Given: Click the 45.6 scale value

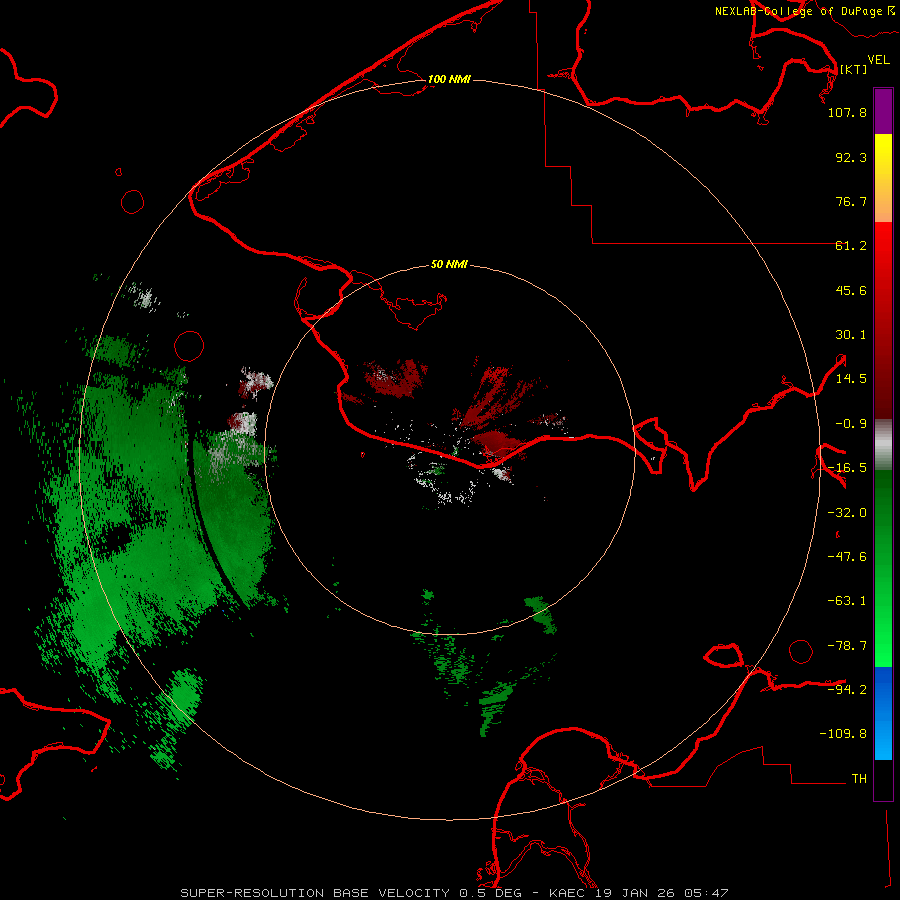Looking at the screenshot, I should [851, 290].
